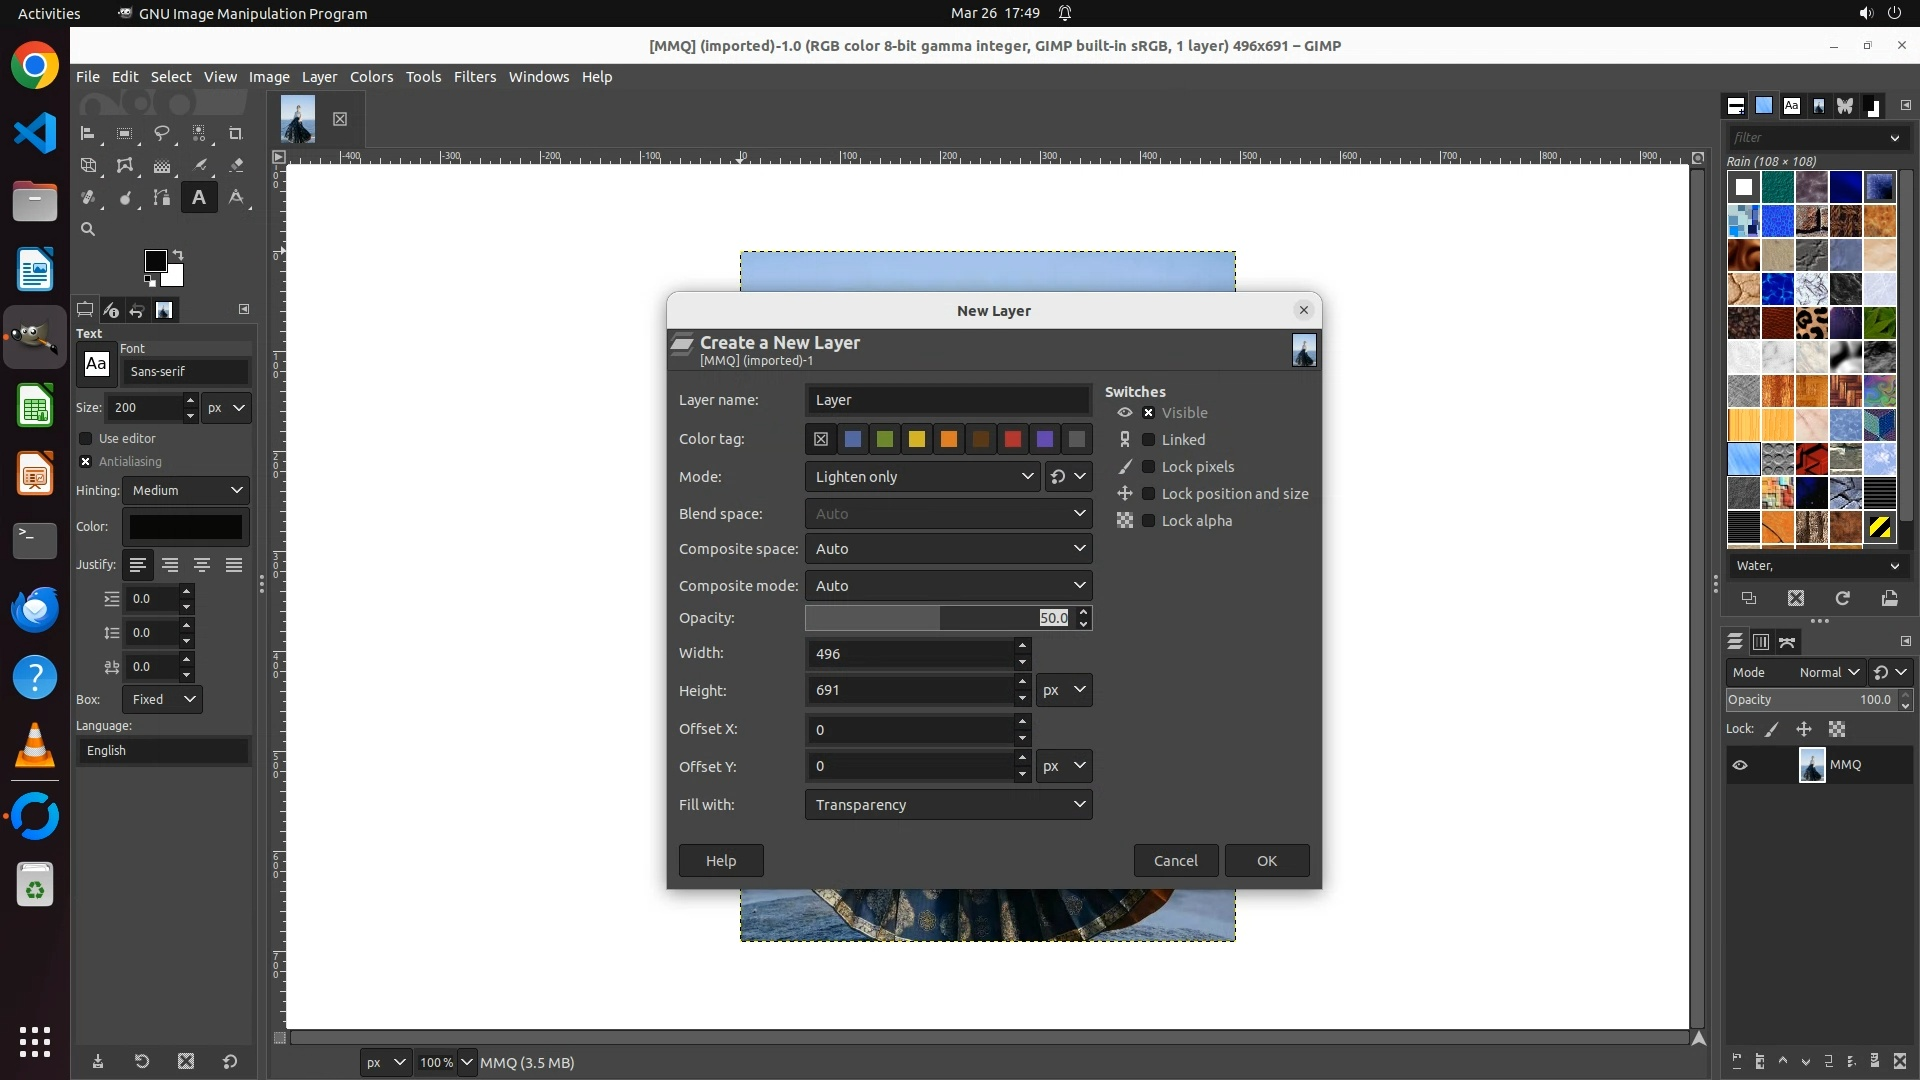Toggle the Use editor checkbox

[86, 439]
